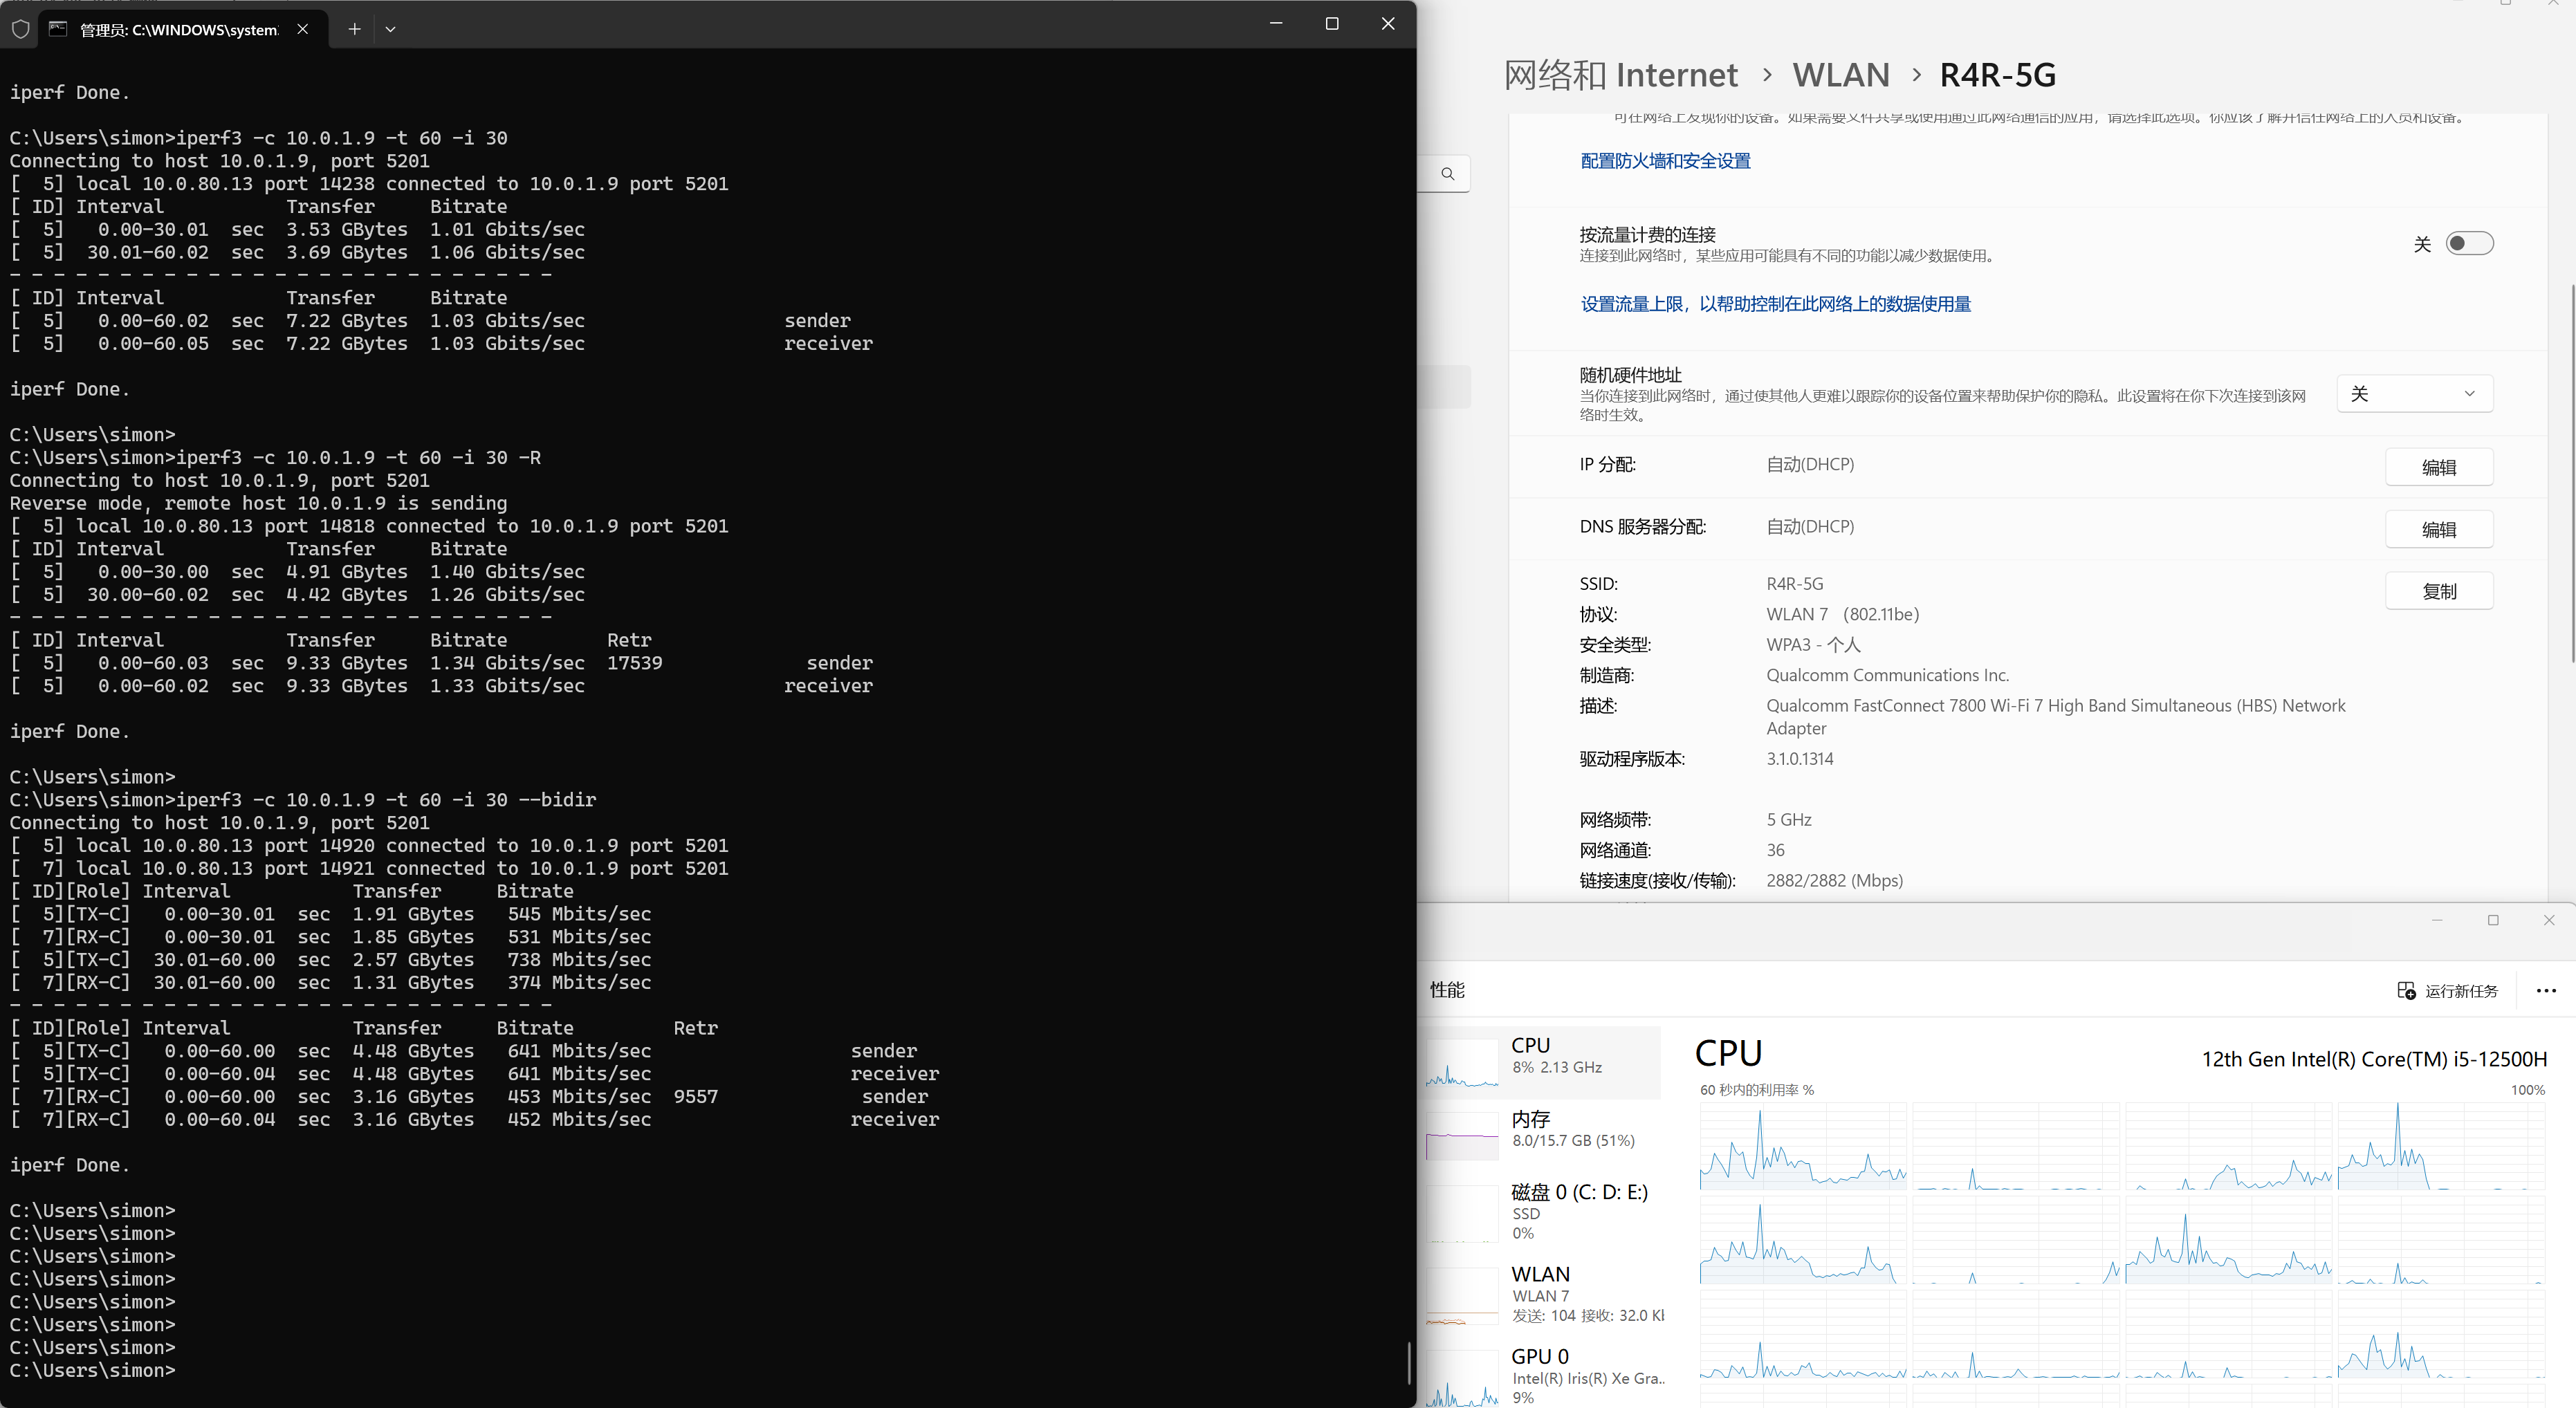Click the 12th Gen Intel Core i5-12500H label
Viewport: 2576px width, 1408px height.
click(x=2374, y=1059)
